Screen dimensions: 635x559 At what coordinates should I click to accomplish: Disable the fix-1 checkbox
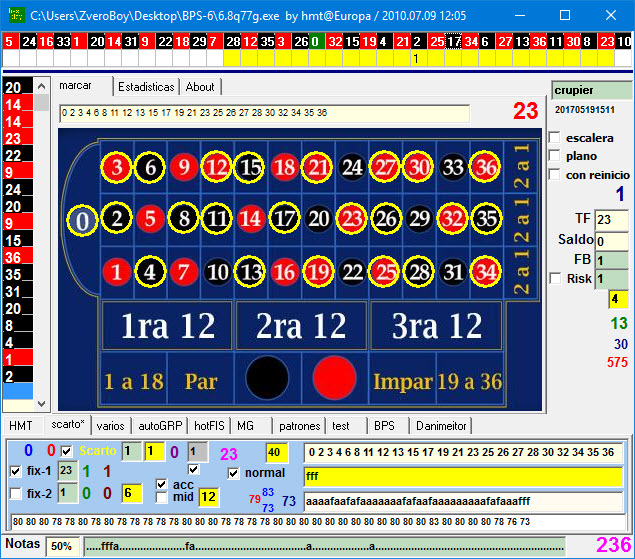pos(15,471)
